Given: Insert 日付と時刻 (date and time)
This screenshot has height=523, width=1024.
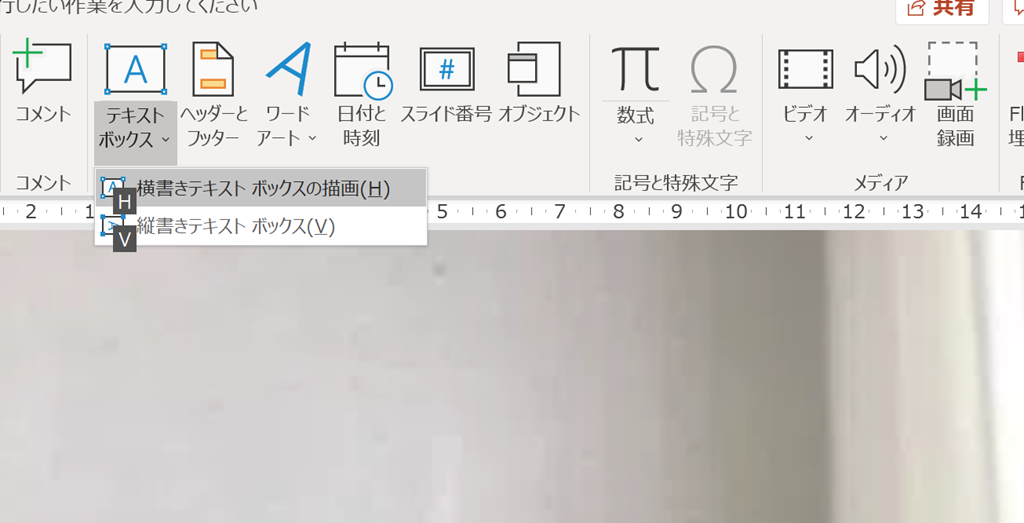Looking at the screenshot, I should click(x=360, y=68).
